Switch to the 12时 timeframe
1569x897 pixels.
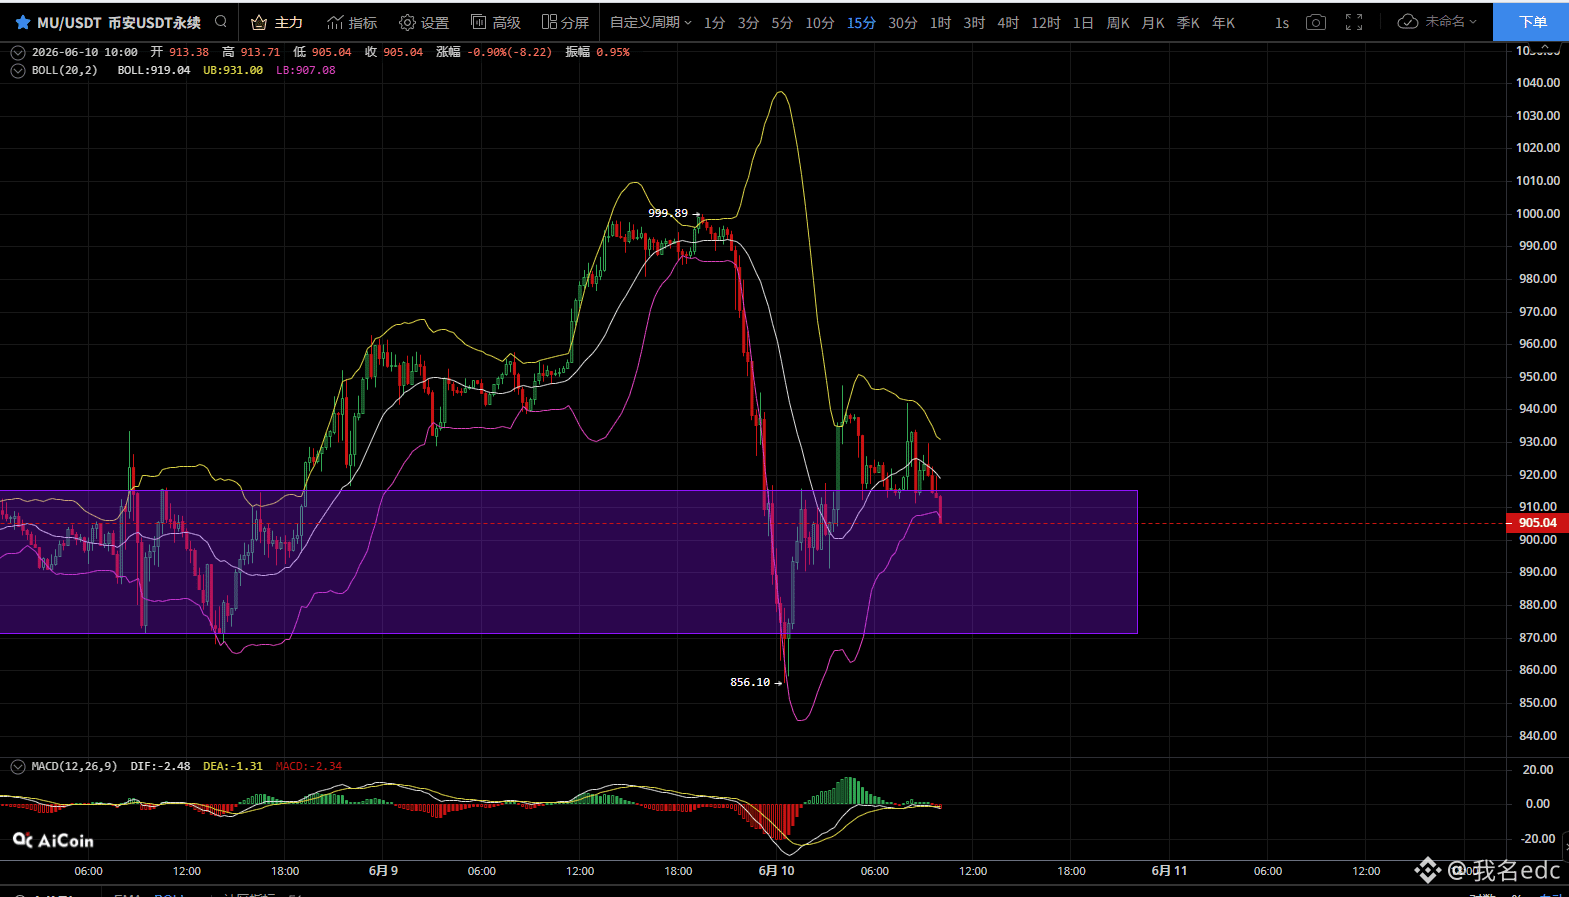[1046, 22]
